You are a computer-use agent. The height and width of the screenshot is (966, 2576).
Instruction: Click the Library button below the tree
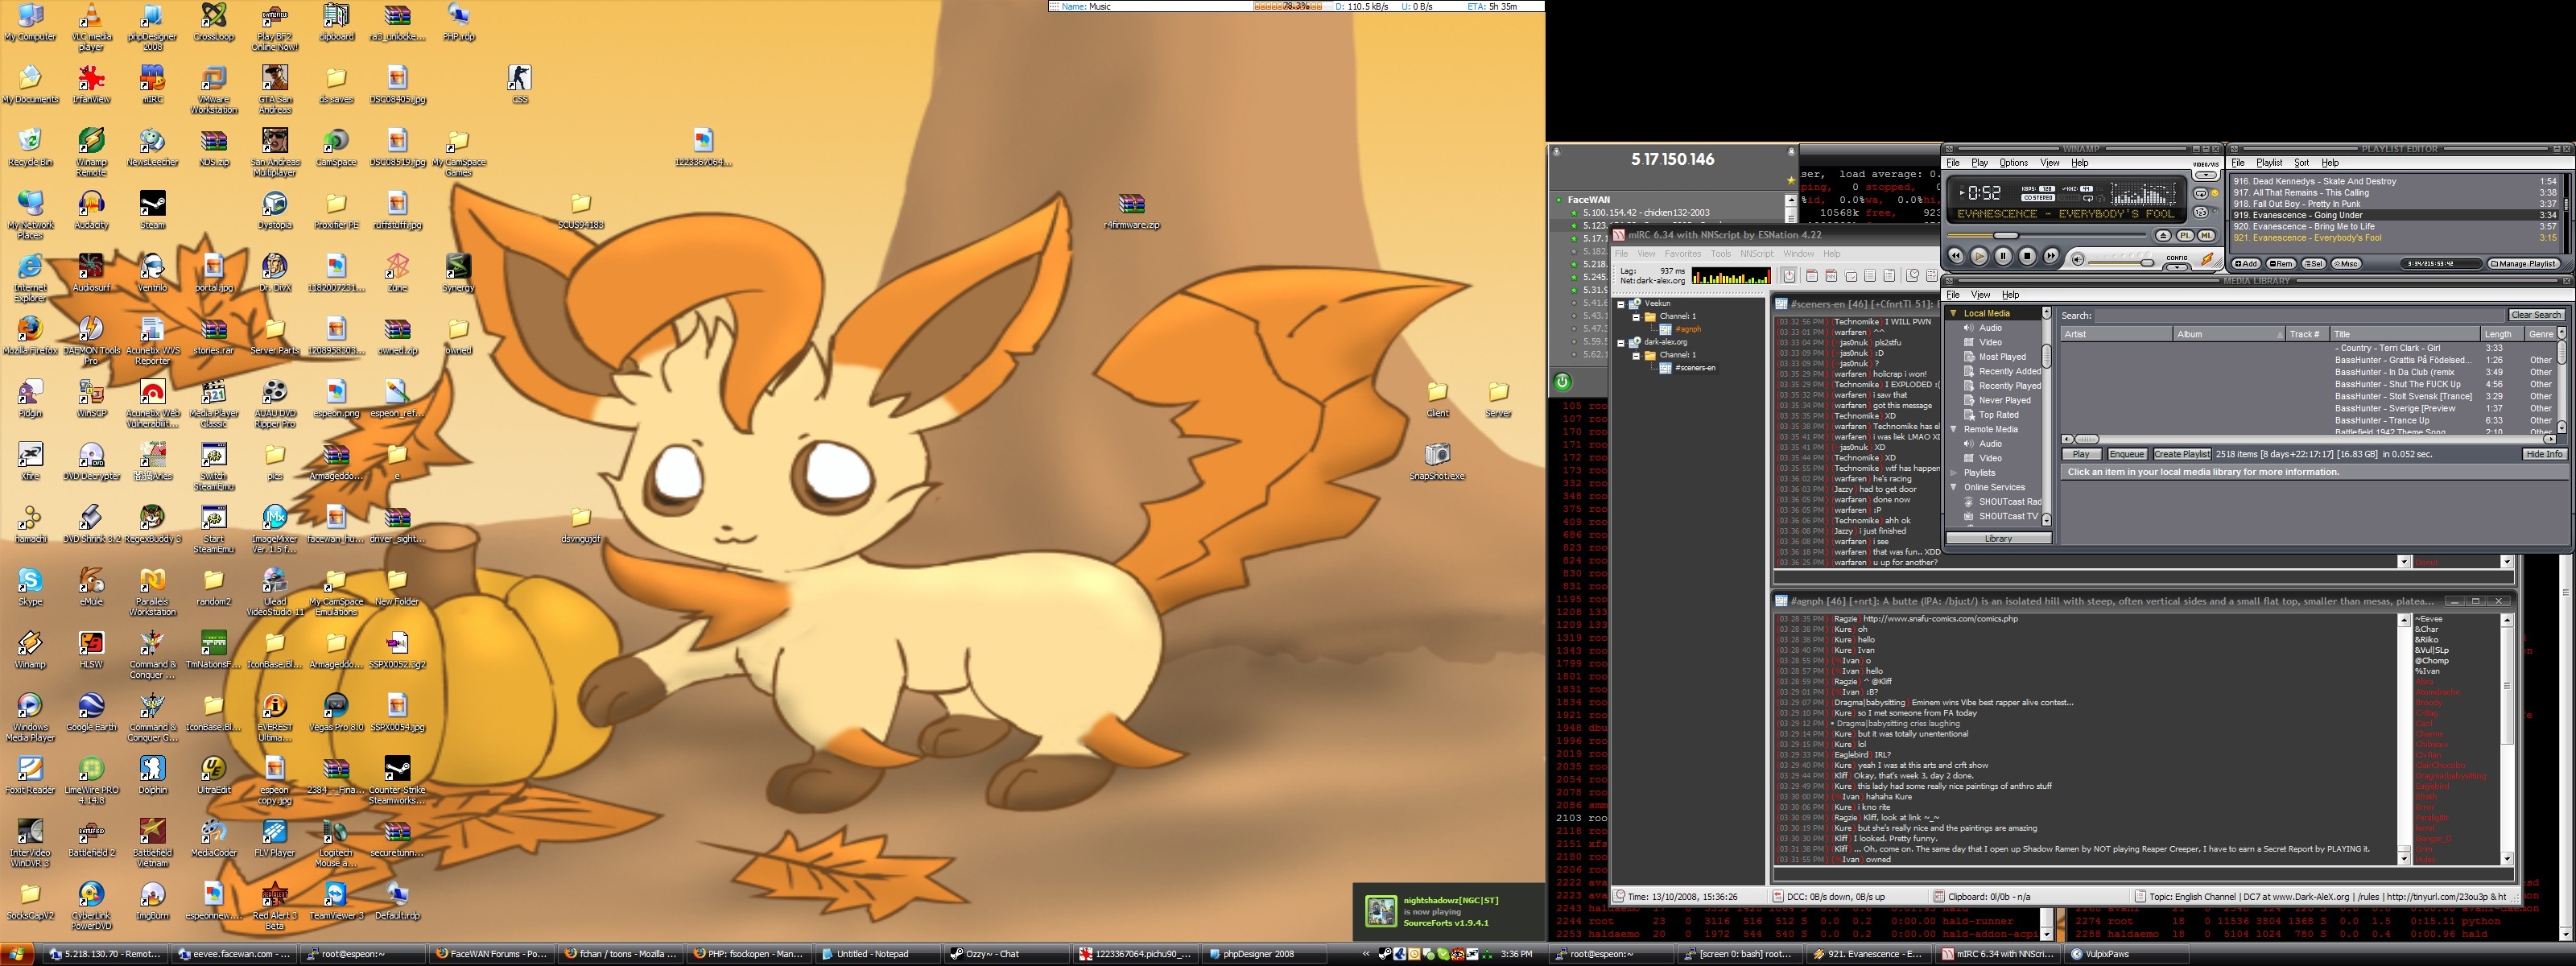pos(1998,538)
